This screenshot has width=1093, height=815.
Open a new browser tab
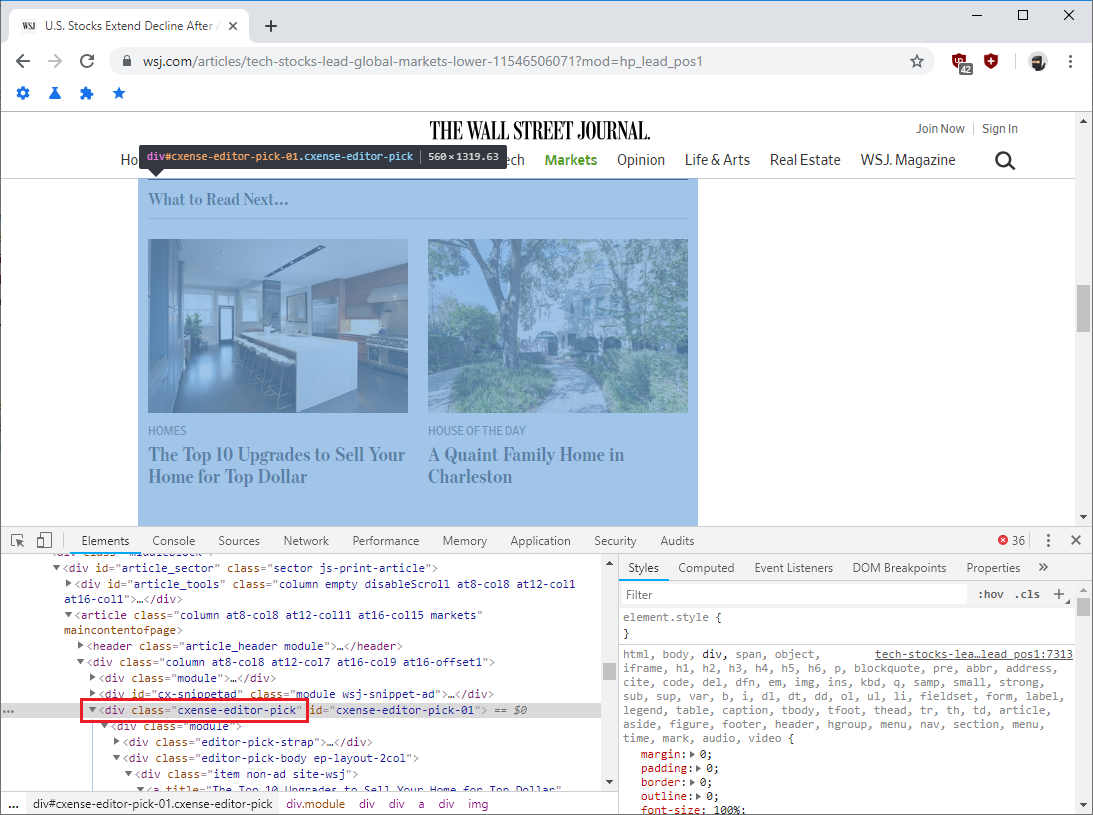pos(271,26)
